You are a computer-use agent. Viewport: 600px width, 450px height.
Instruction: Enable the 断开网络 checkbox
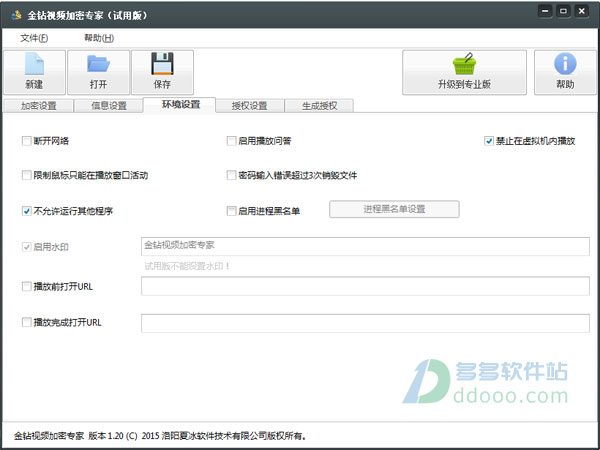(26, 141)
